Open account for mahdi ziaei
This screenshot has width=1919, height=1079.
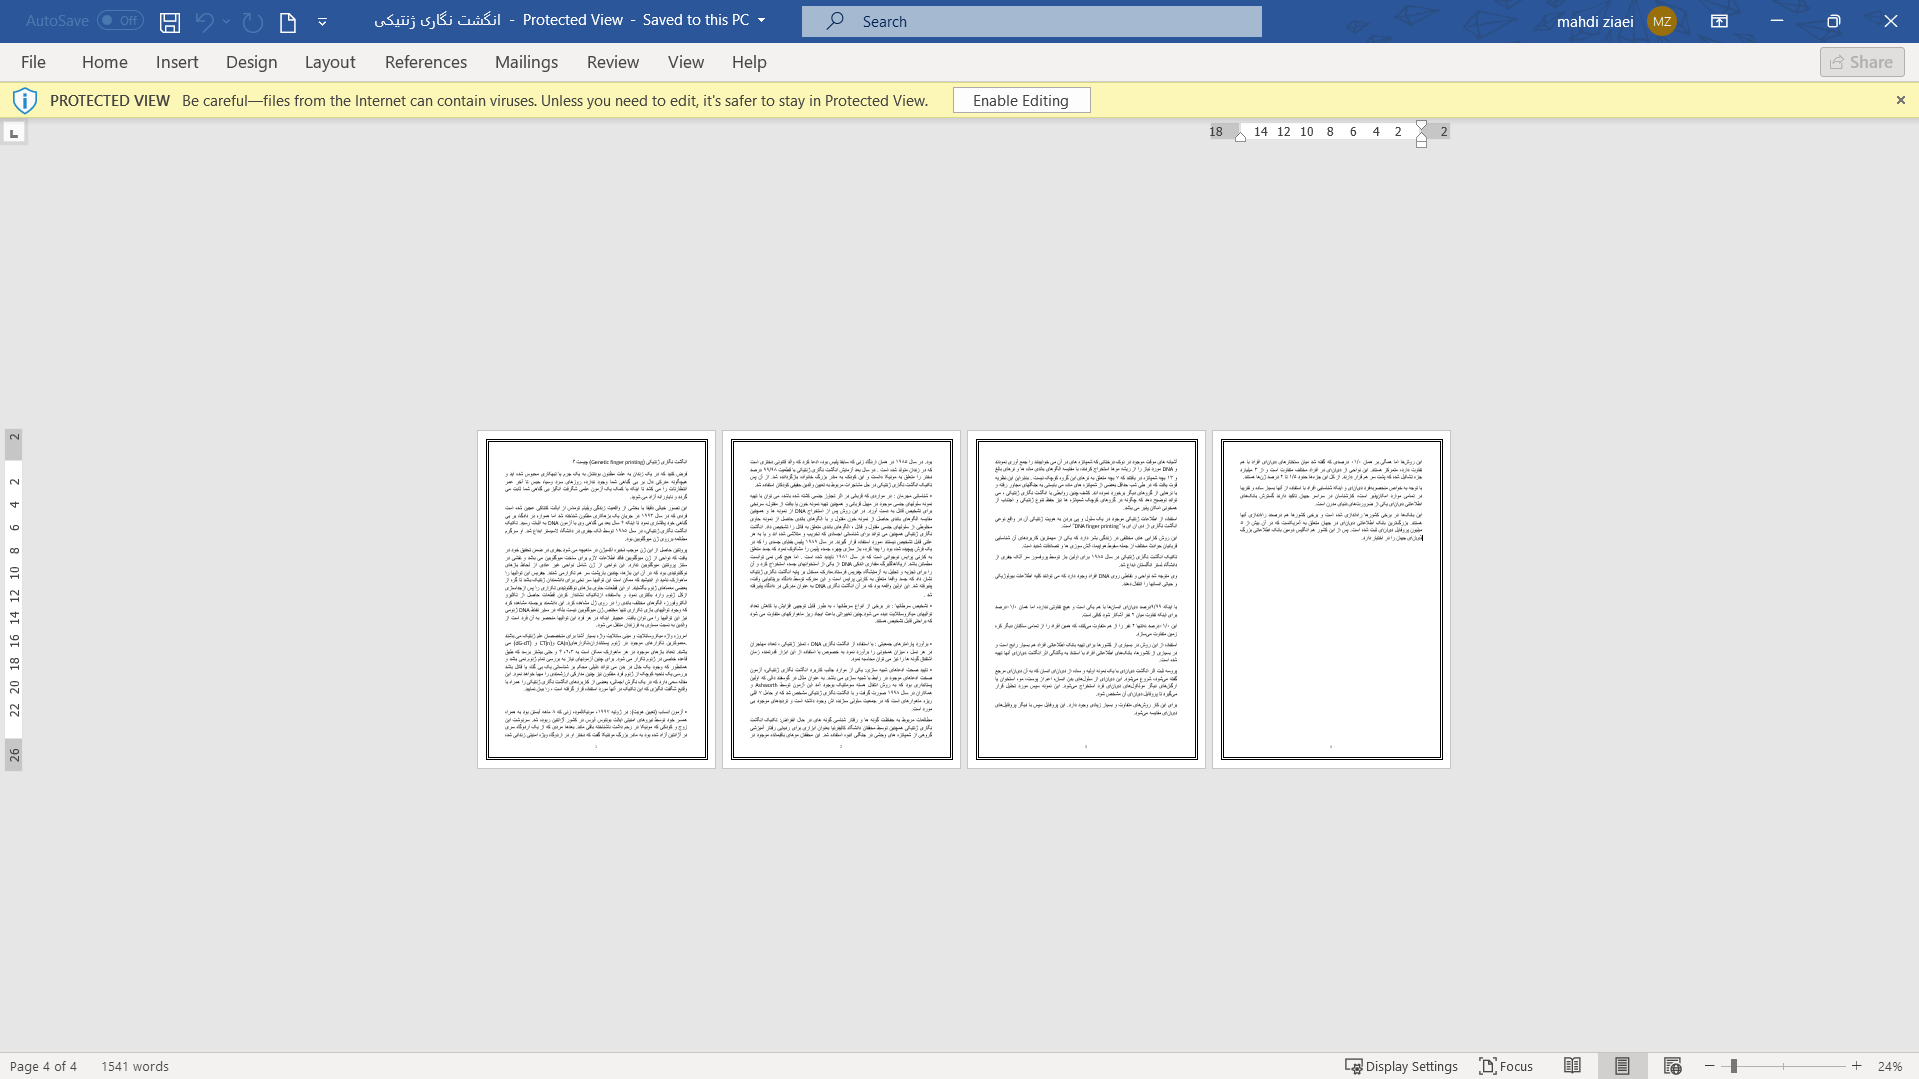1595,21
